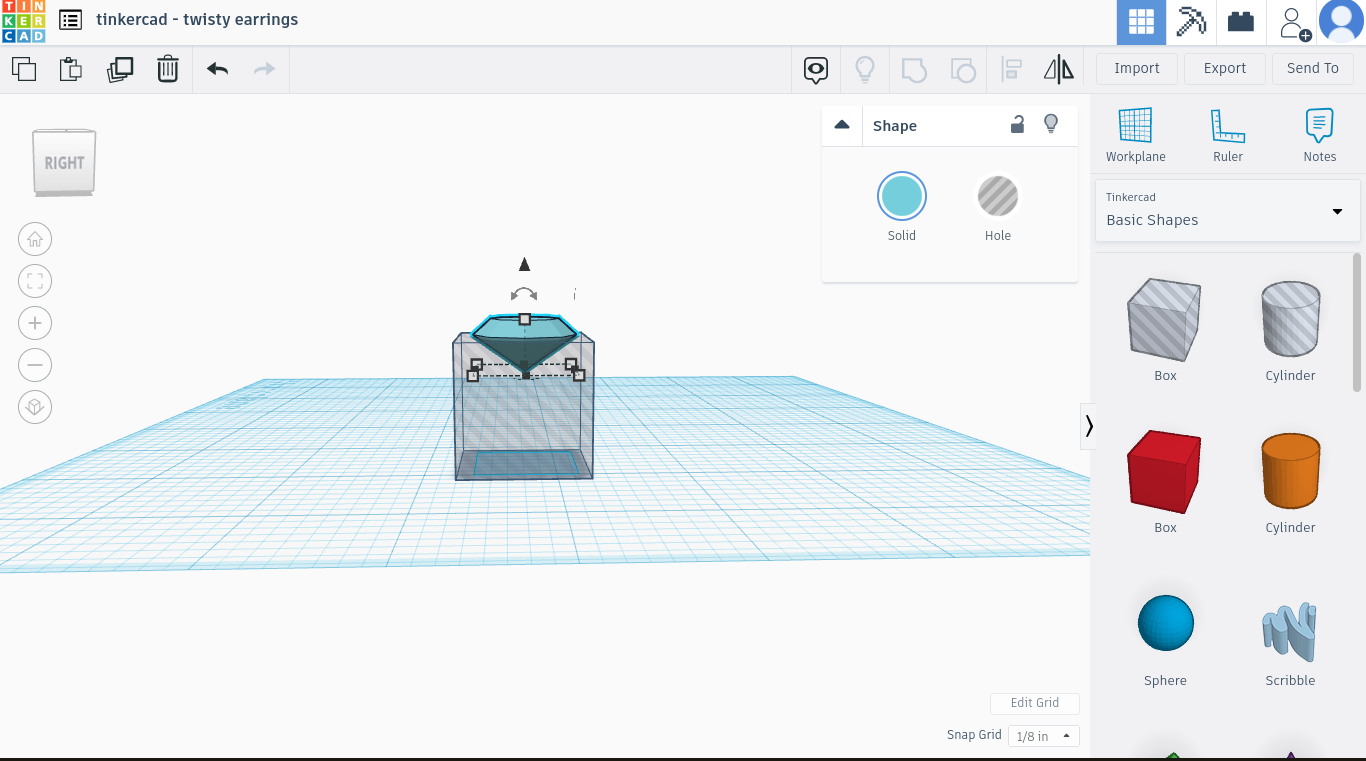This screenshot has width=1366, height=761.
Task: Select the Ruler tool
Action: tap(1227, 133)
